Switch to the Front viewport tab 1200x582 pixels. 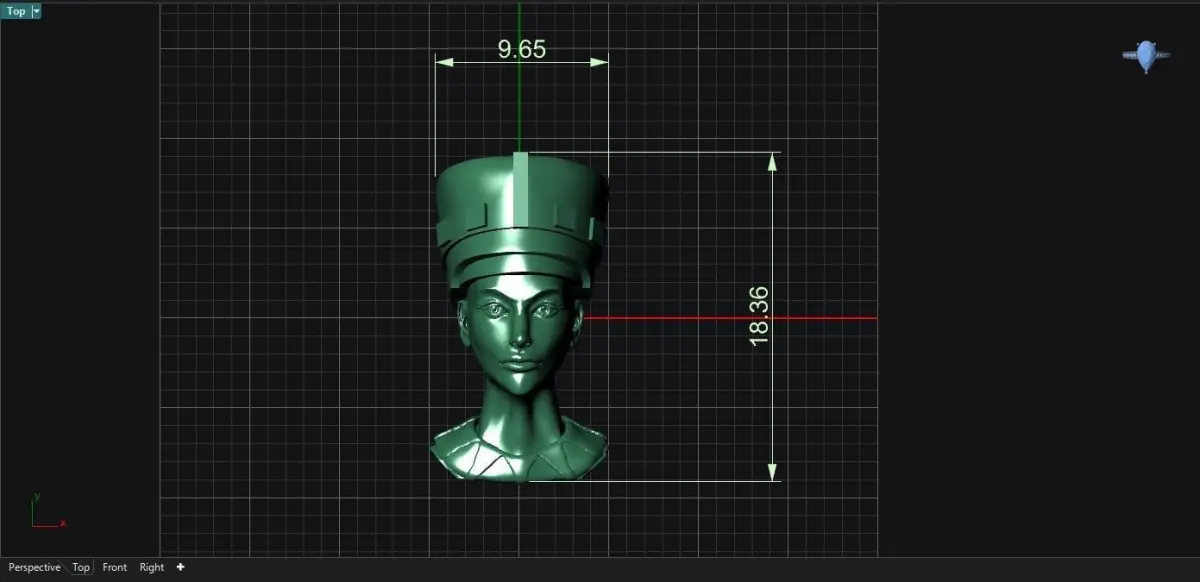click(115, 567)
